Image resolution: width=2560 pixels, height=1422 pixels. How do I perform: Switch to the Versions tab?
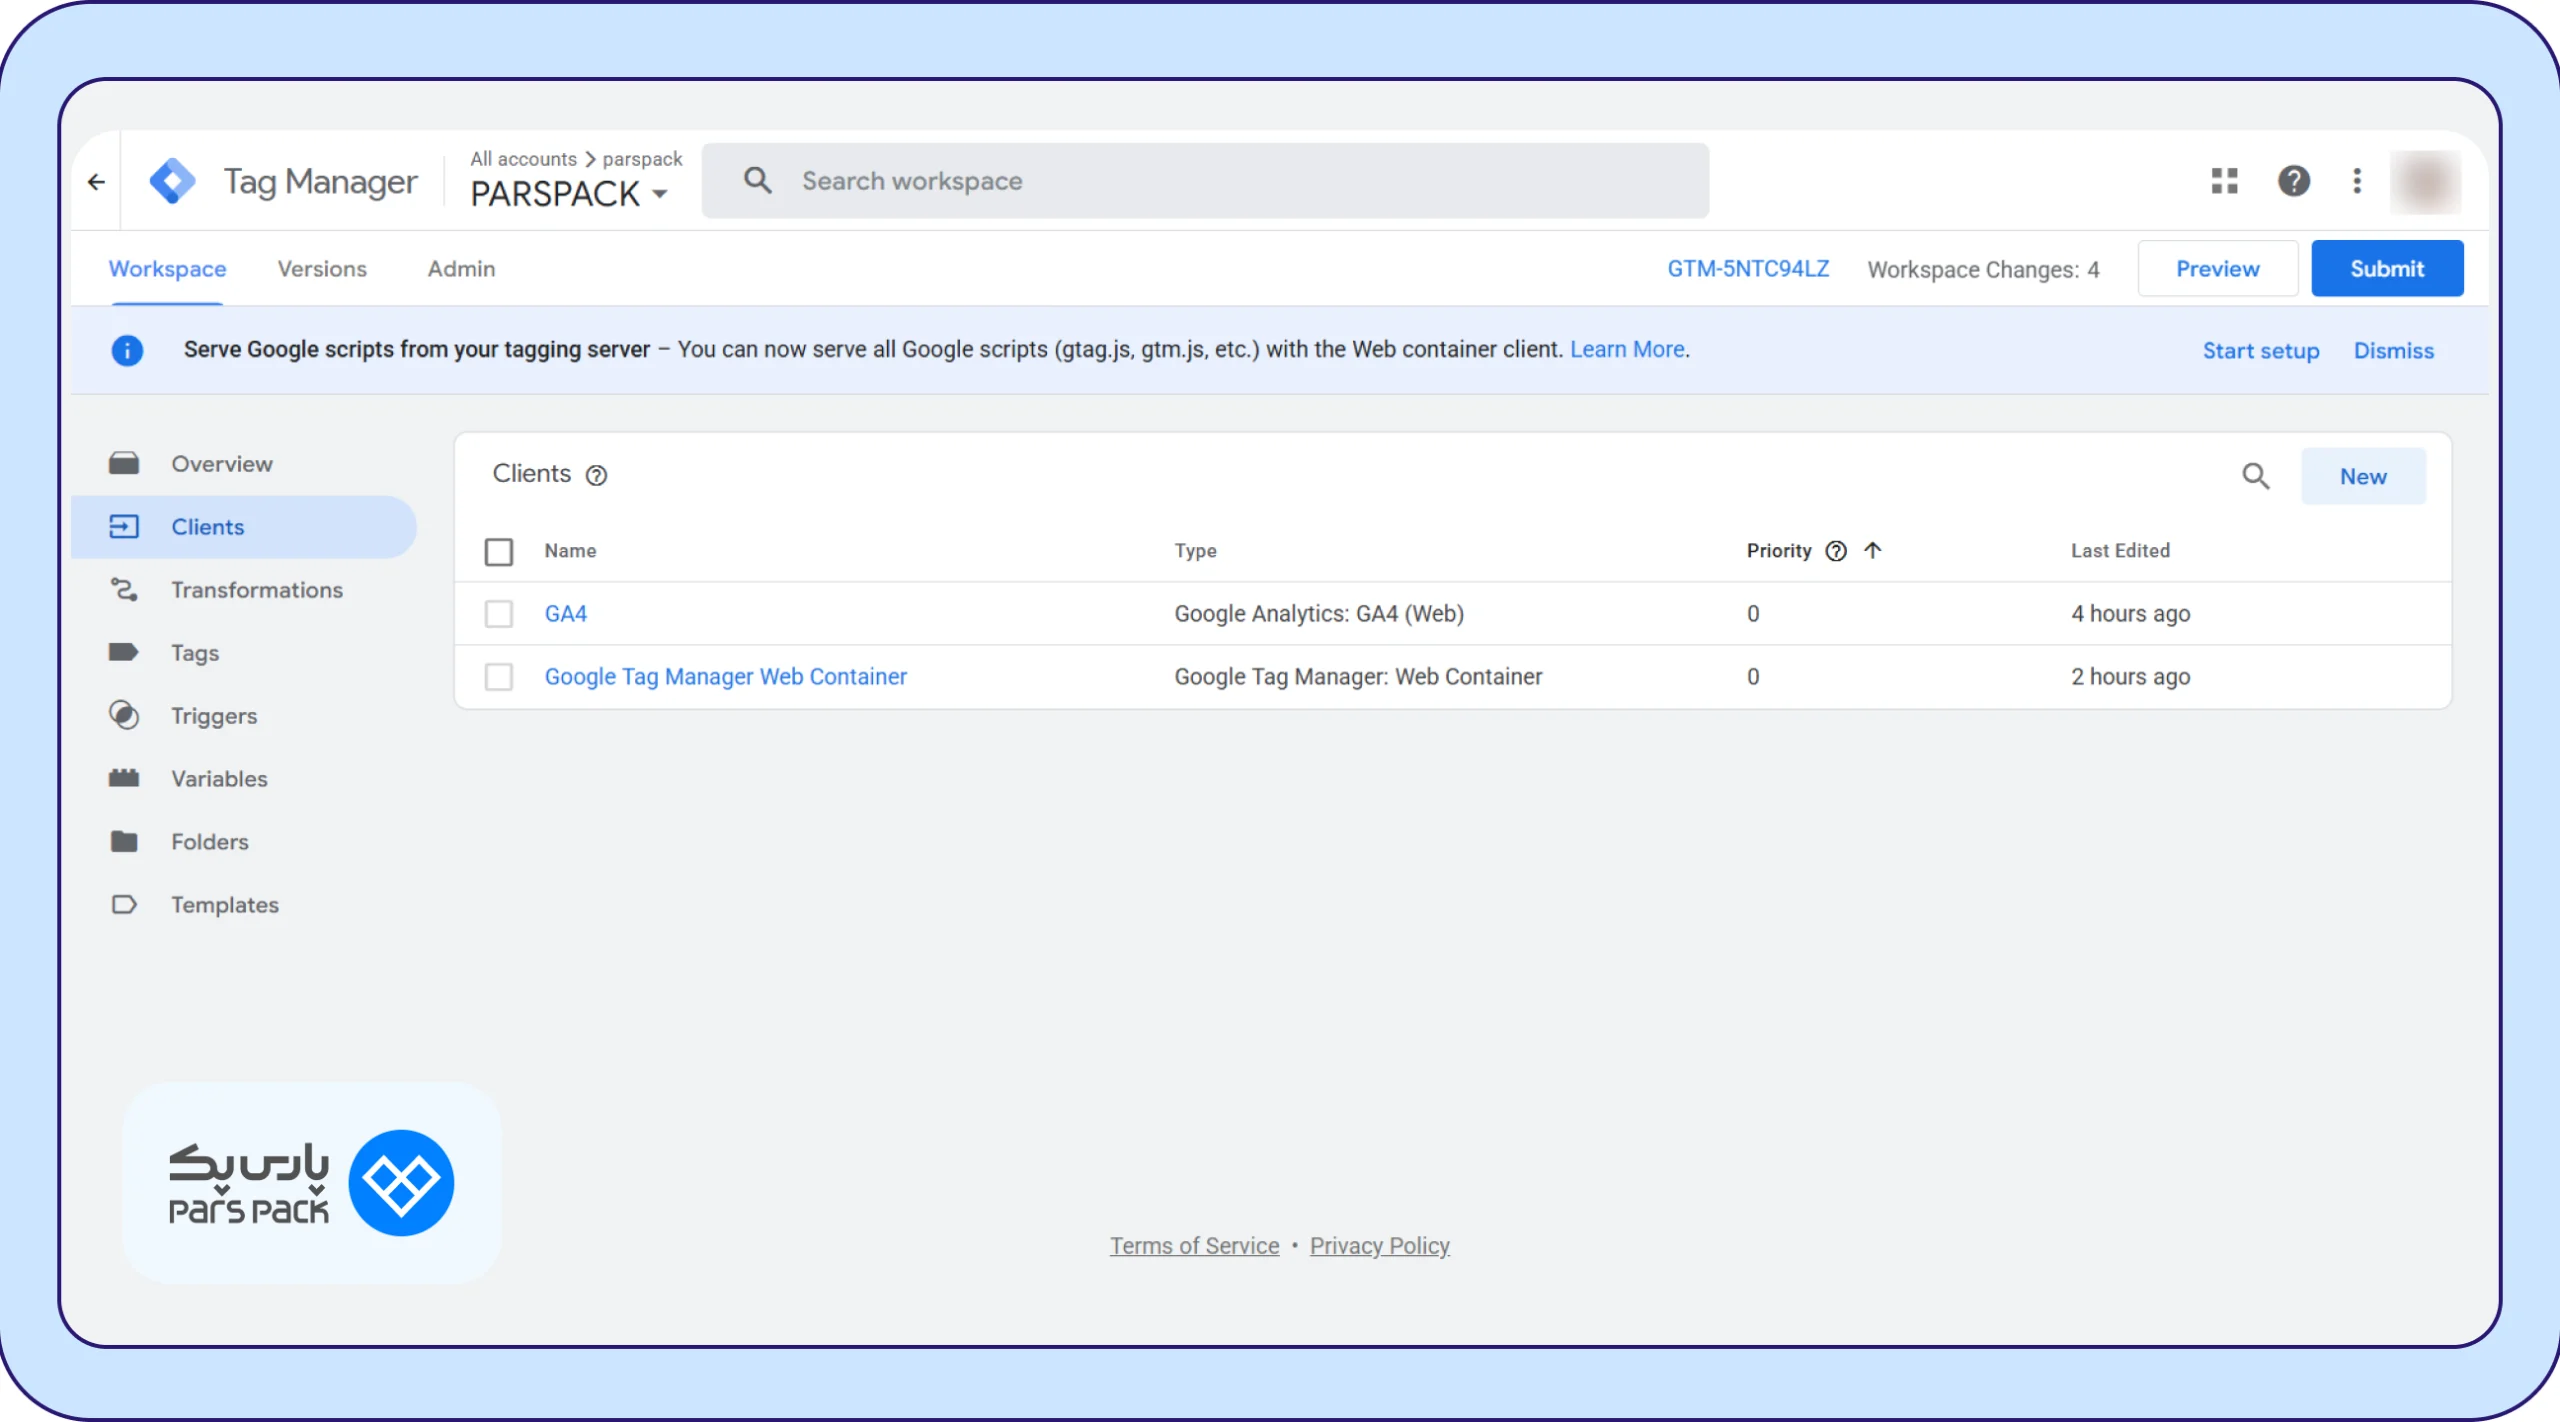coord(322,269)
